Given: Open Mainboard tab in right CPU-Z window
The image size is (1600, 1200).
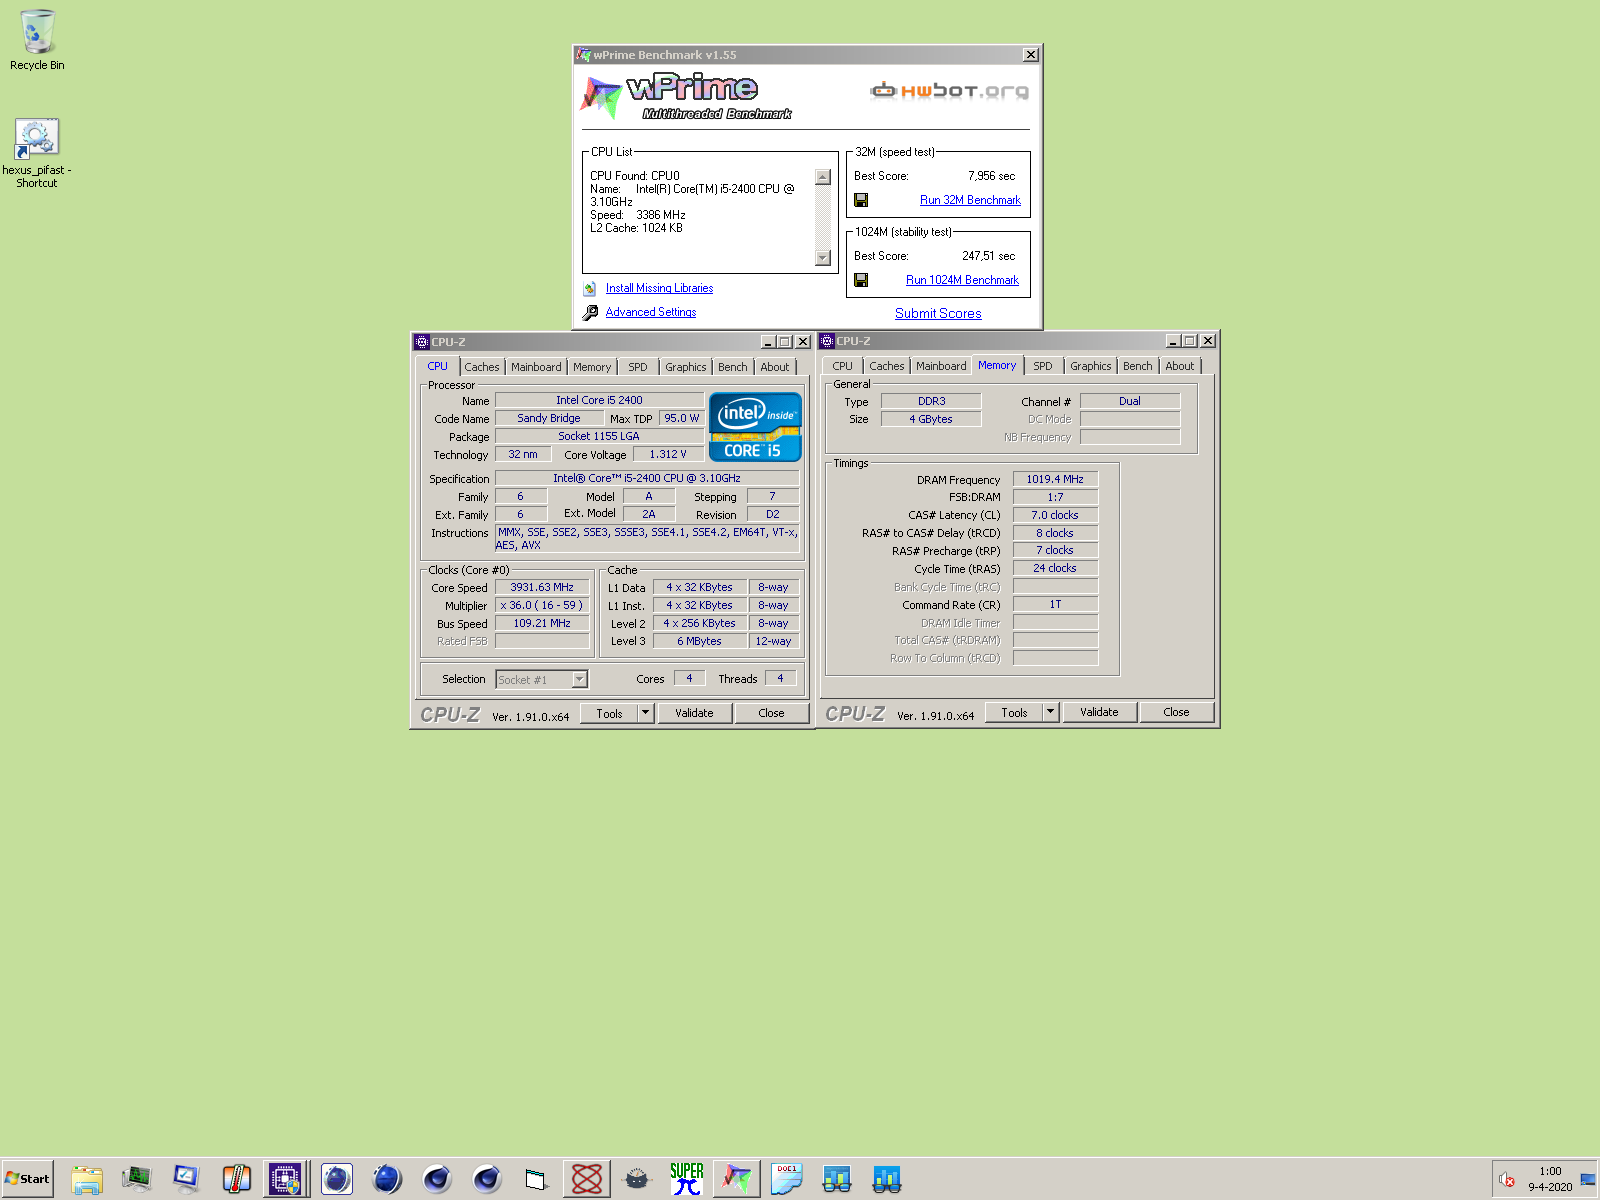Looking at the screenshot, I should click(x=941, y=366).
